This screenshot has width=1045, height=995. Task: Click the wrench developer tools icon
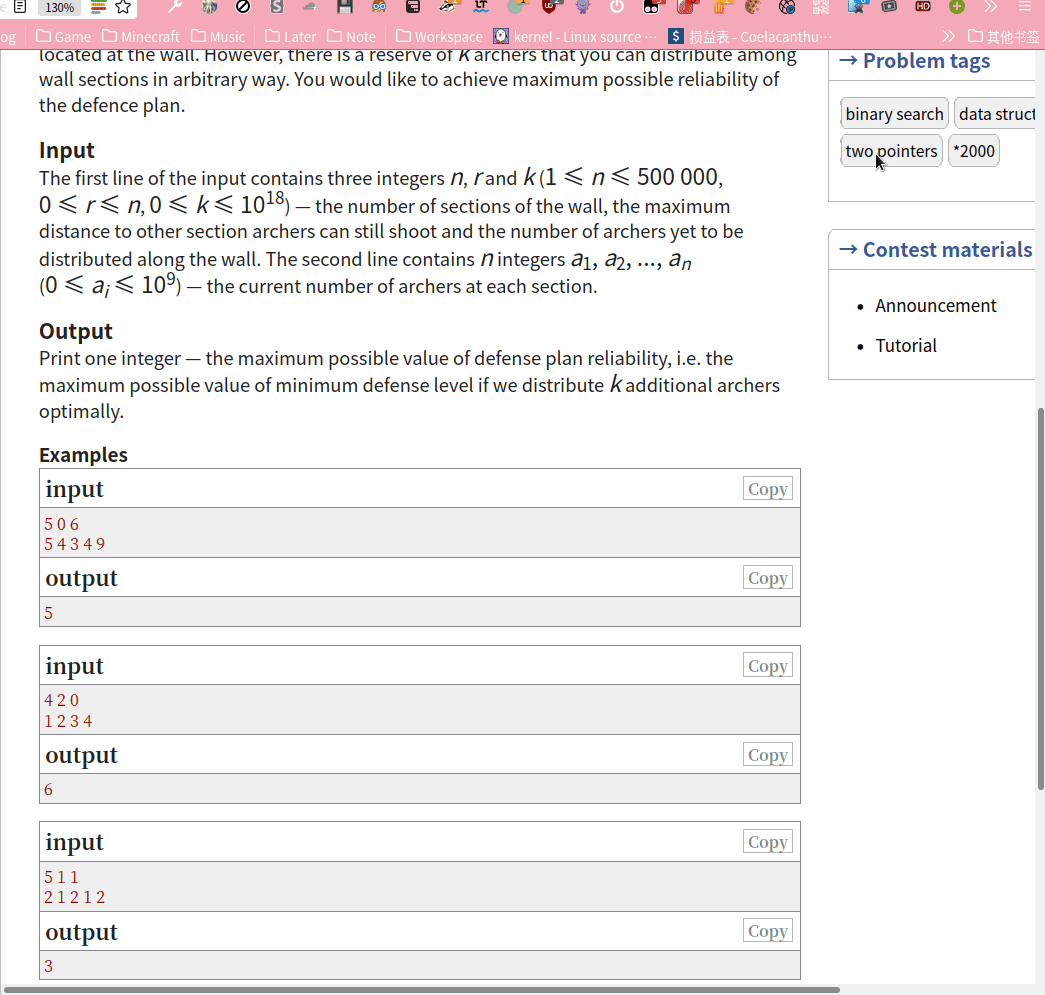(x=175, y=7)
